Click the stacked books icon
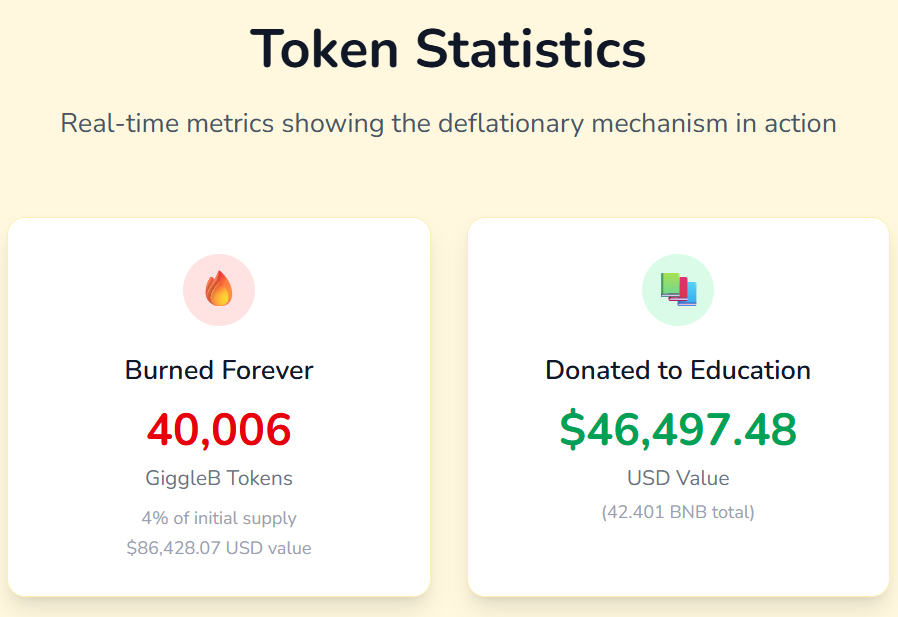 click(x=678, y=290)
